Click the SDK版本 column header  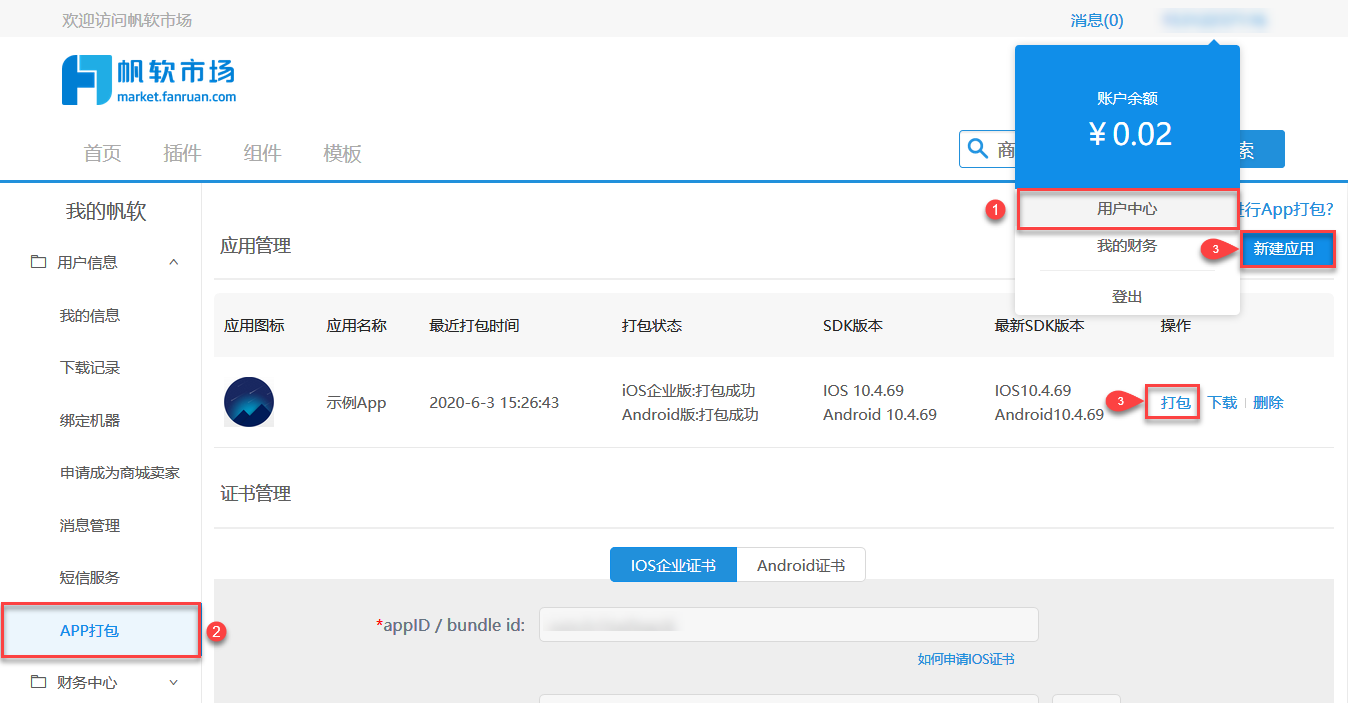[x=853, y=325]
